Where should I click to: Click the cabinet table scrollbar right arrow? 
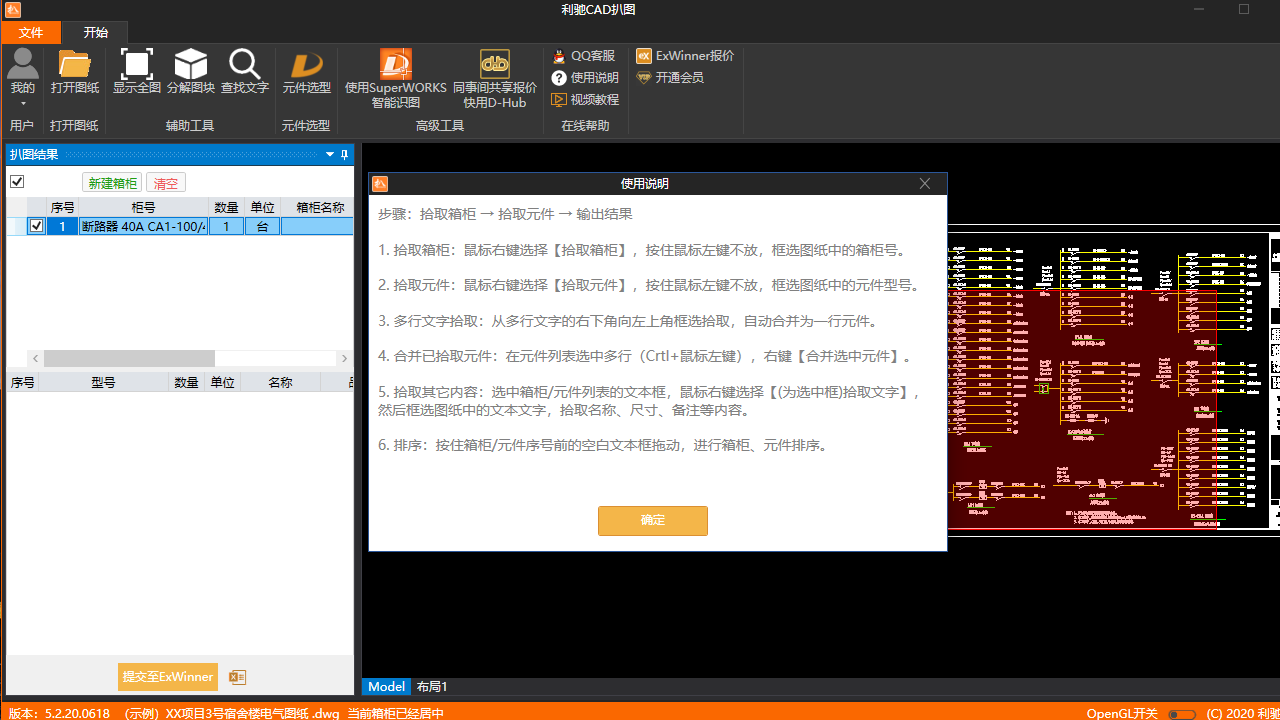point(345,358)
